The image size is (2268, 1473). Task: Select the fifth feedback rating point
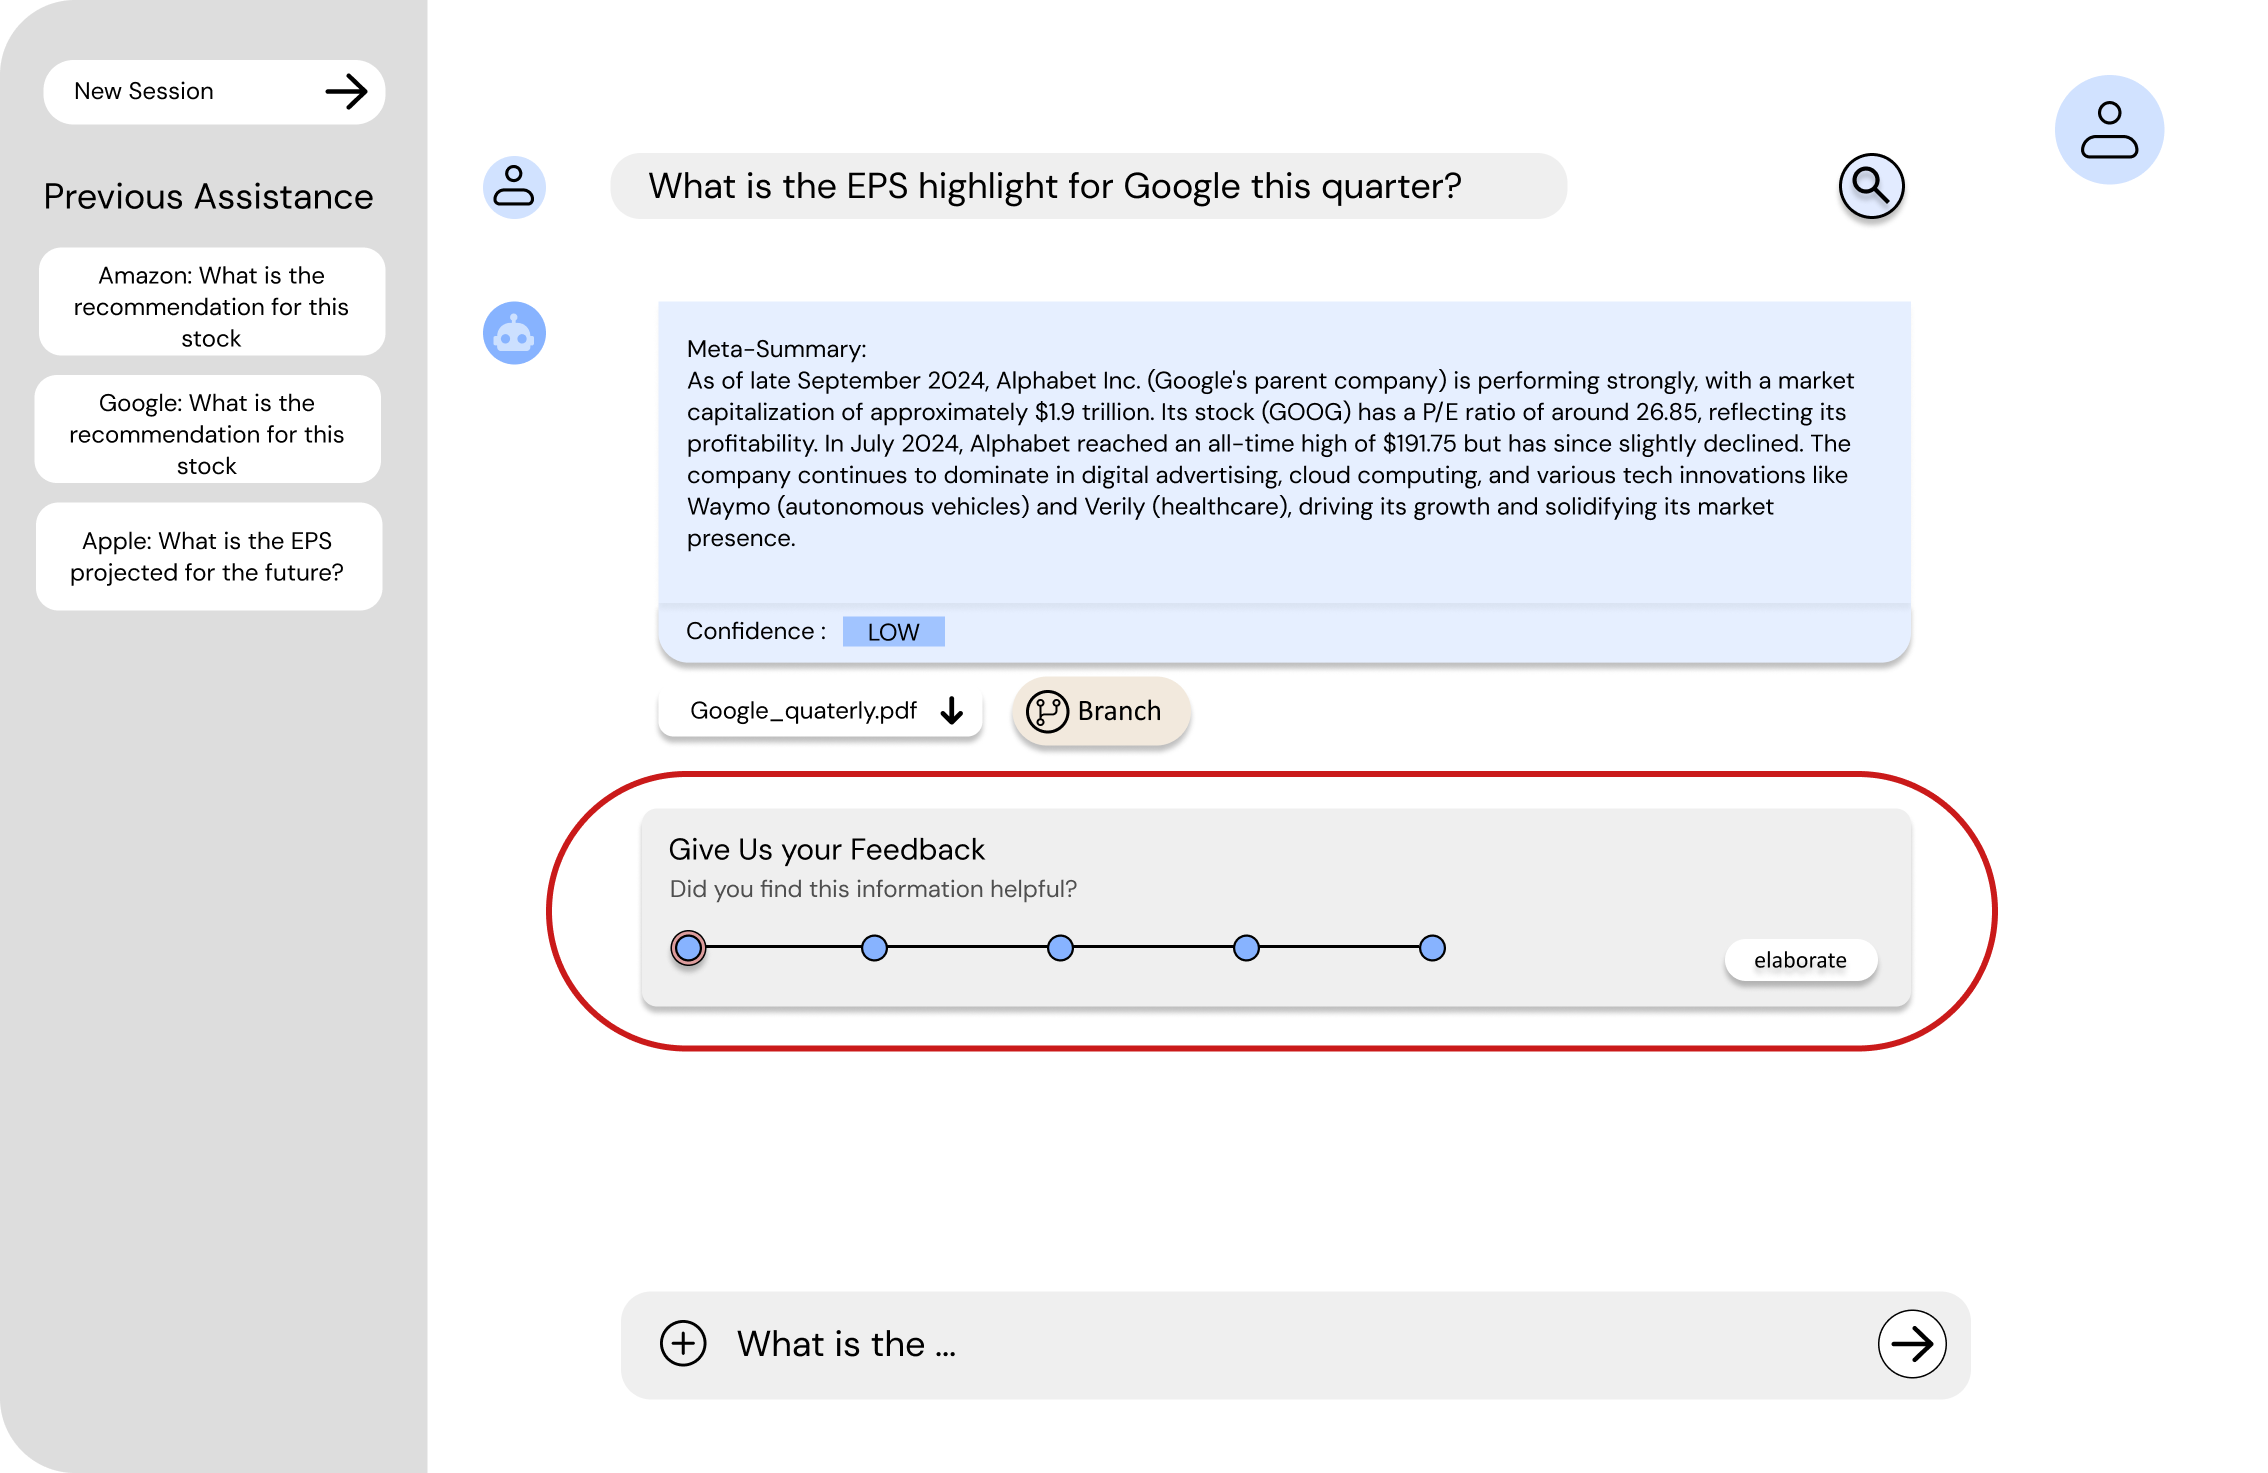1432,948
